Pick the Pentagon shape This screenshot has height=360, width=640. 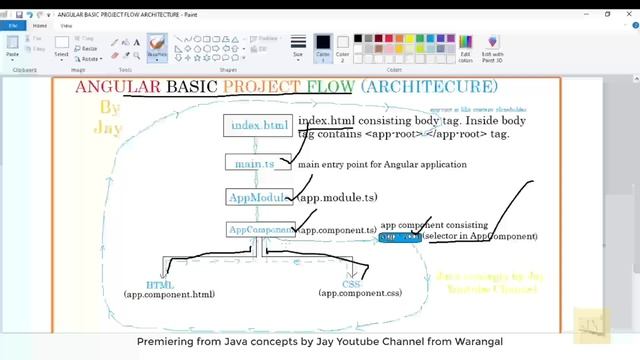pos(198,49)
